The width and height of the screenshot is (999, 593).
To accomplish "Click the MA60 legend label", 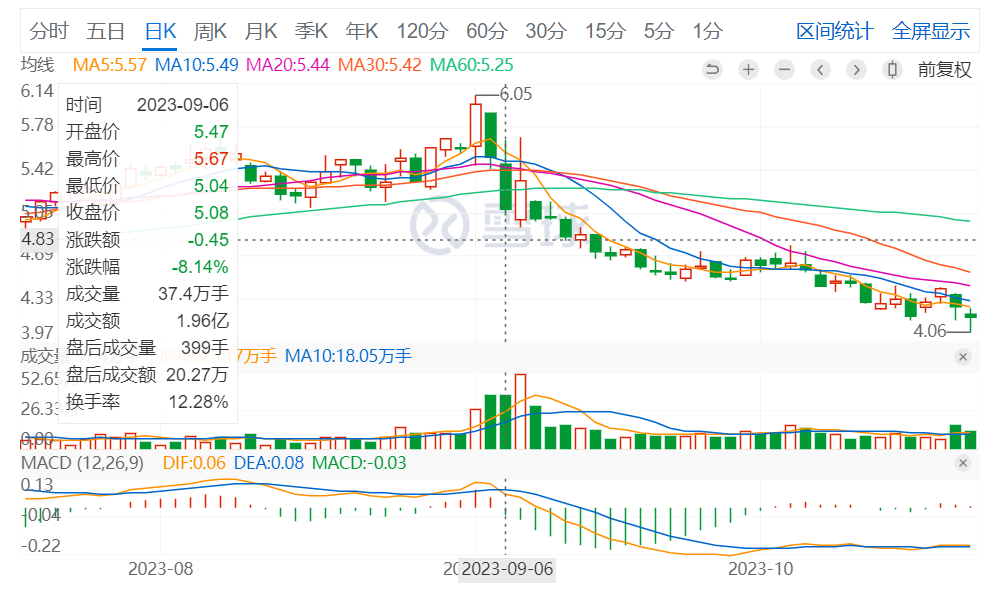I will pyautogui.click(x=471, y=66).
